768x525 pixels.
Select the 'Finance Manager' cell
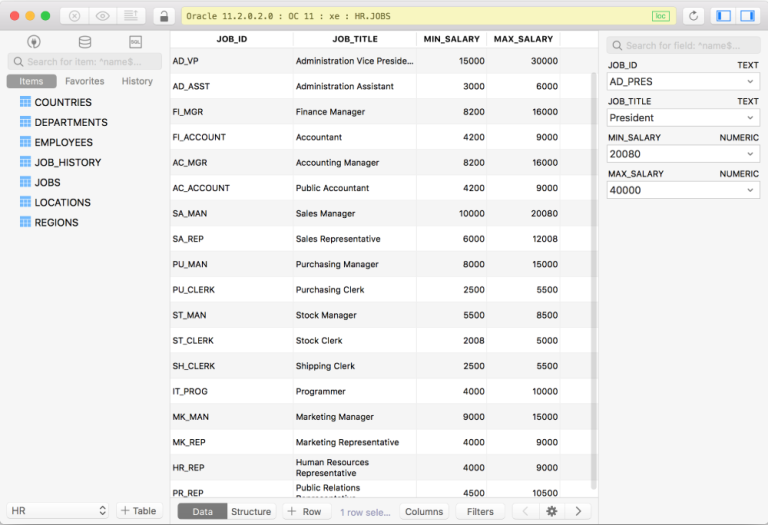pos(355,112)
